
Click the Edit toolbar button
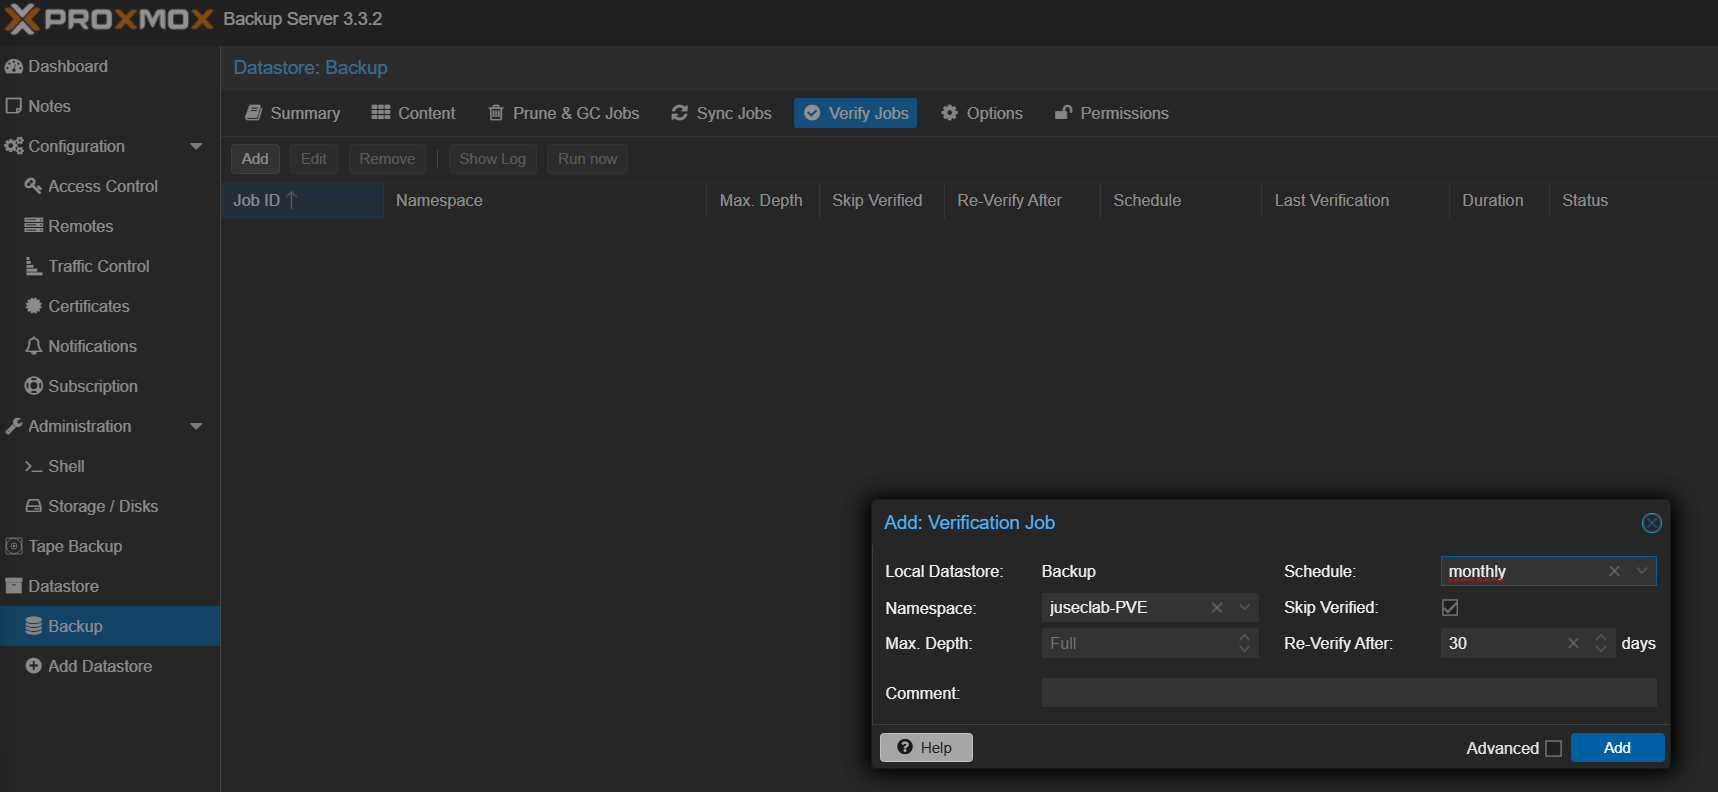point(314,159)
